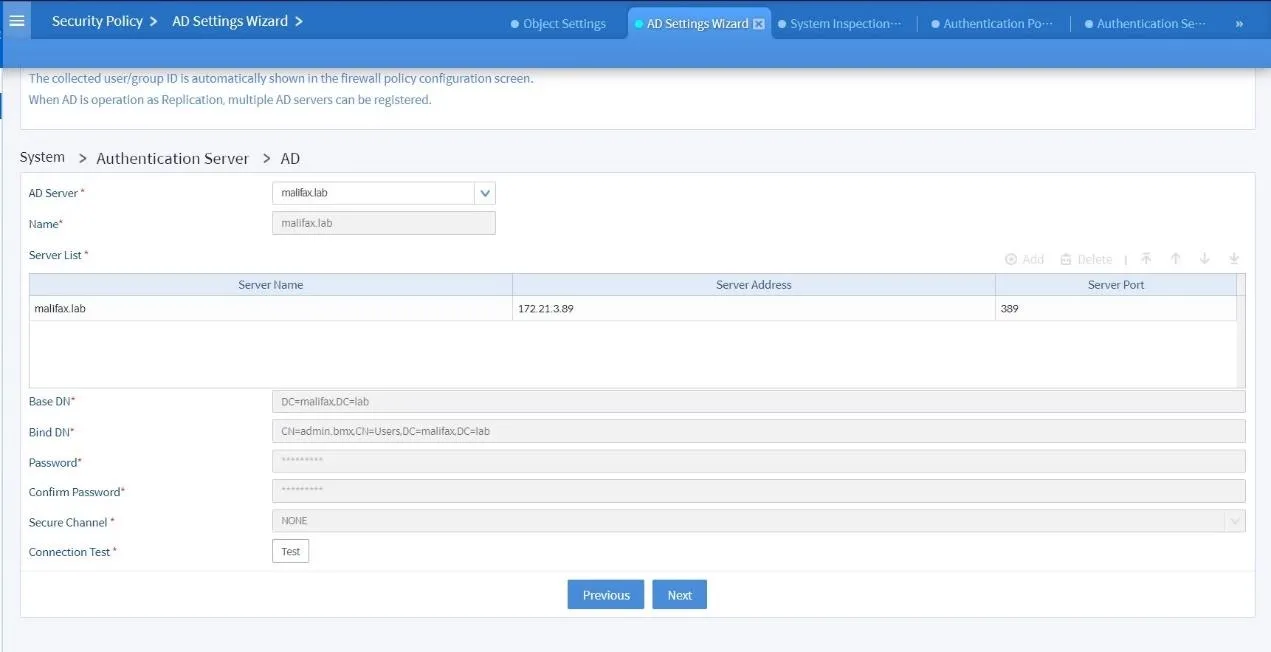Open the AD Server dropdown
Image resolution: width=1271 pixels, height=652 pixels.
[x=485, y=192]
